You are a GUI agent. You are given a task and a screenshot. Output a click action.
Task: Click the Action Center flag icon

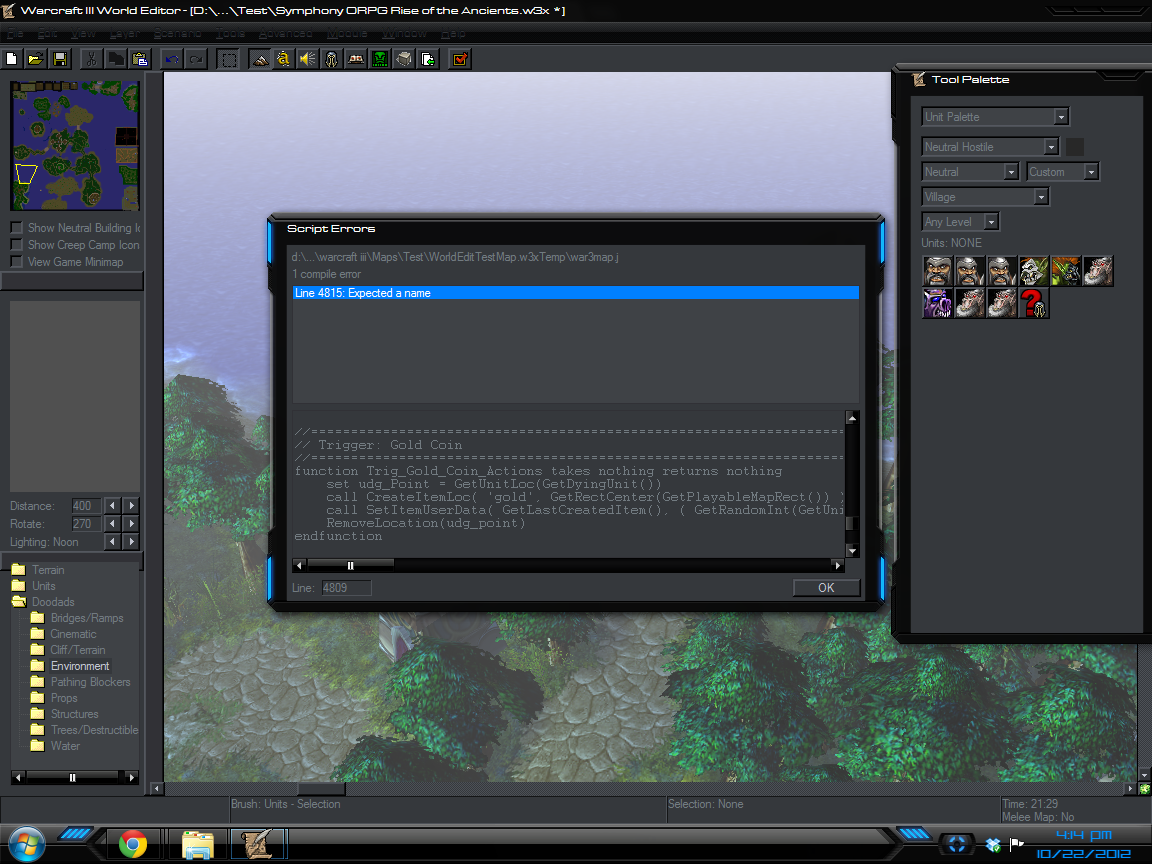click(x=1018, y=845)
